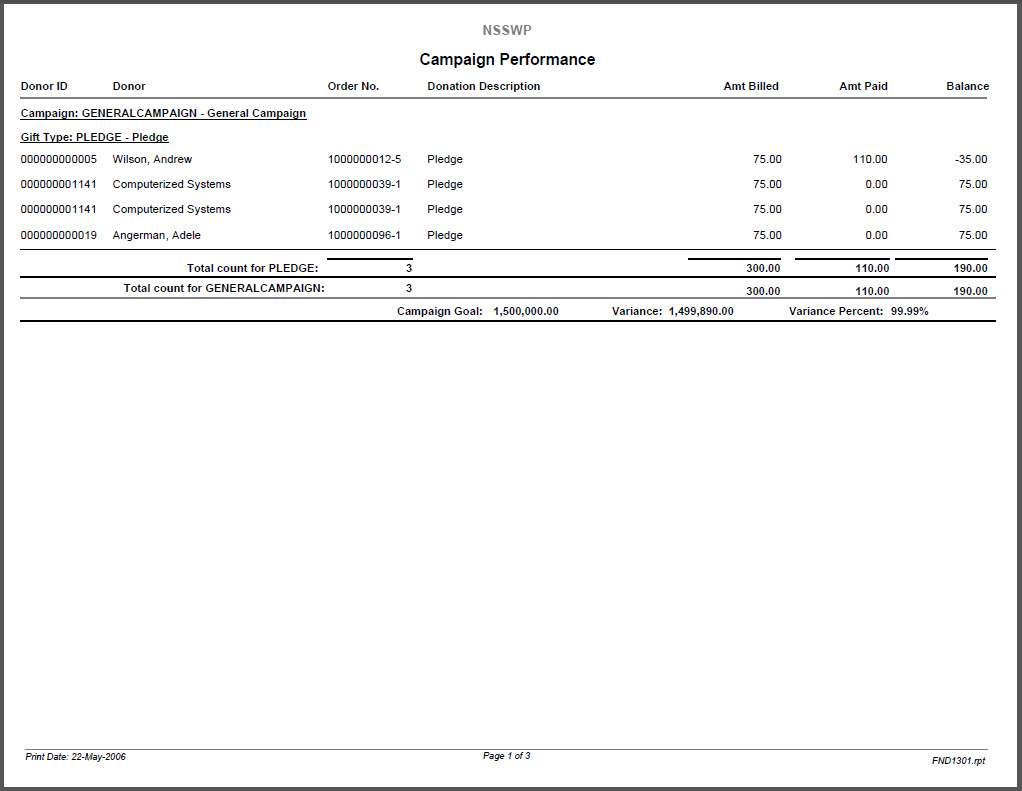The height and width of the screenshot is (791, 1022).
Task: Click the Variance 1,499,890.00 value
Action: [701, 311]
